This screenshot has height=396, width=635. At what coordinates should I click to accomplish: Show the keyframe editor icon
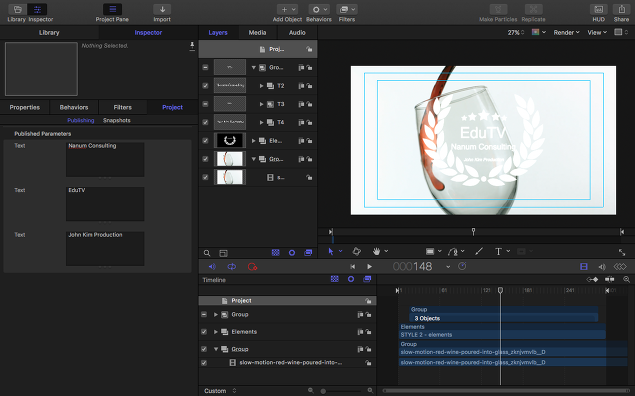pyautogui.click(x=620, y=266)
